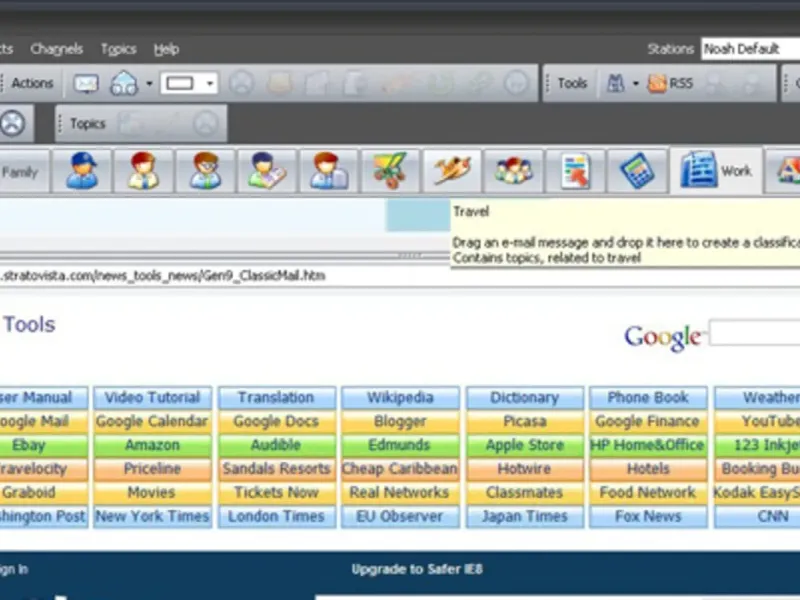Select the Family category tab

point(23,172)
